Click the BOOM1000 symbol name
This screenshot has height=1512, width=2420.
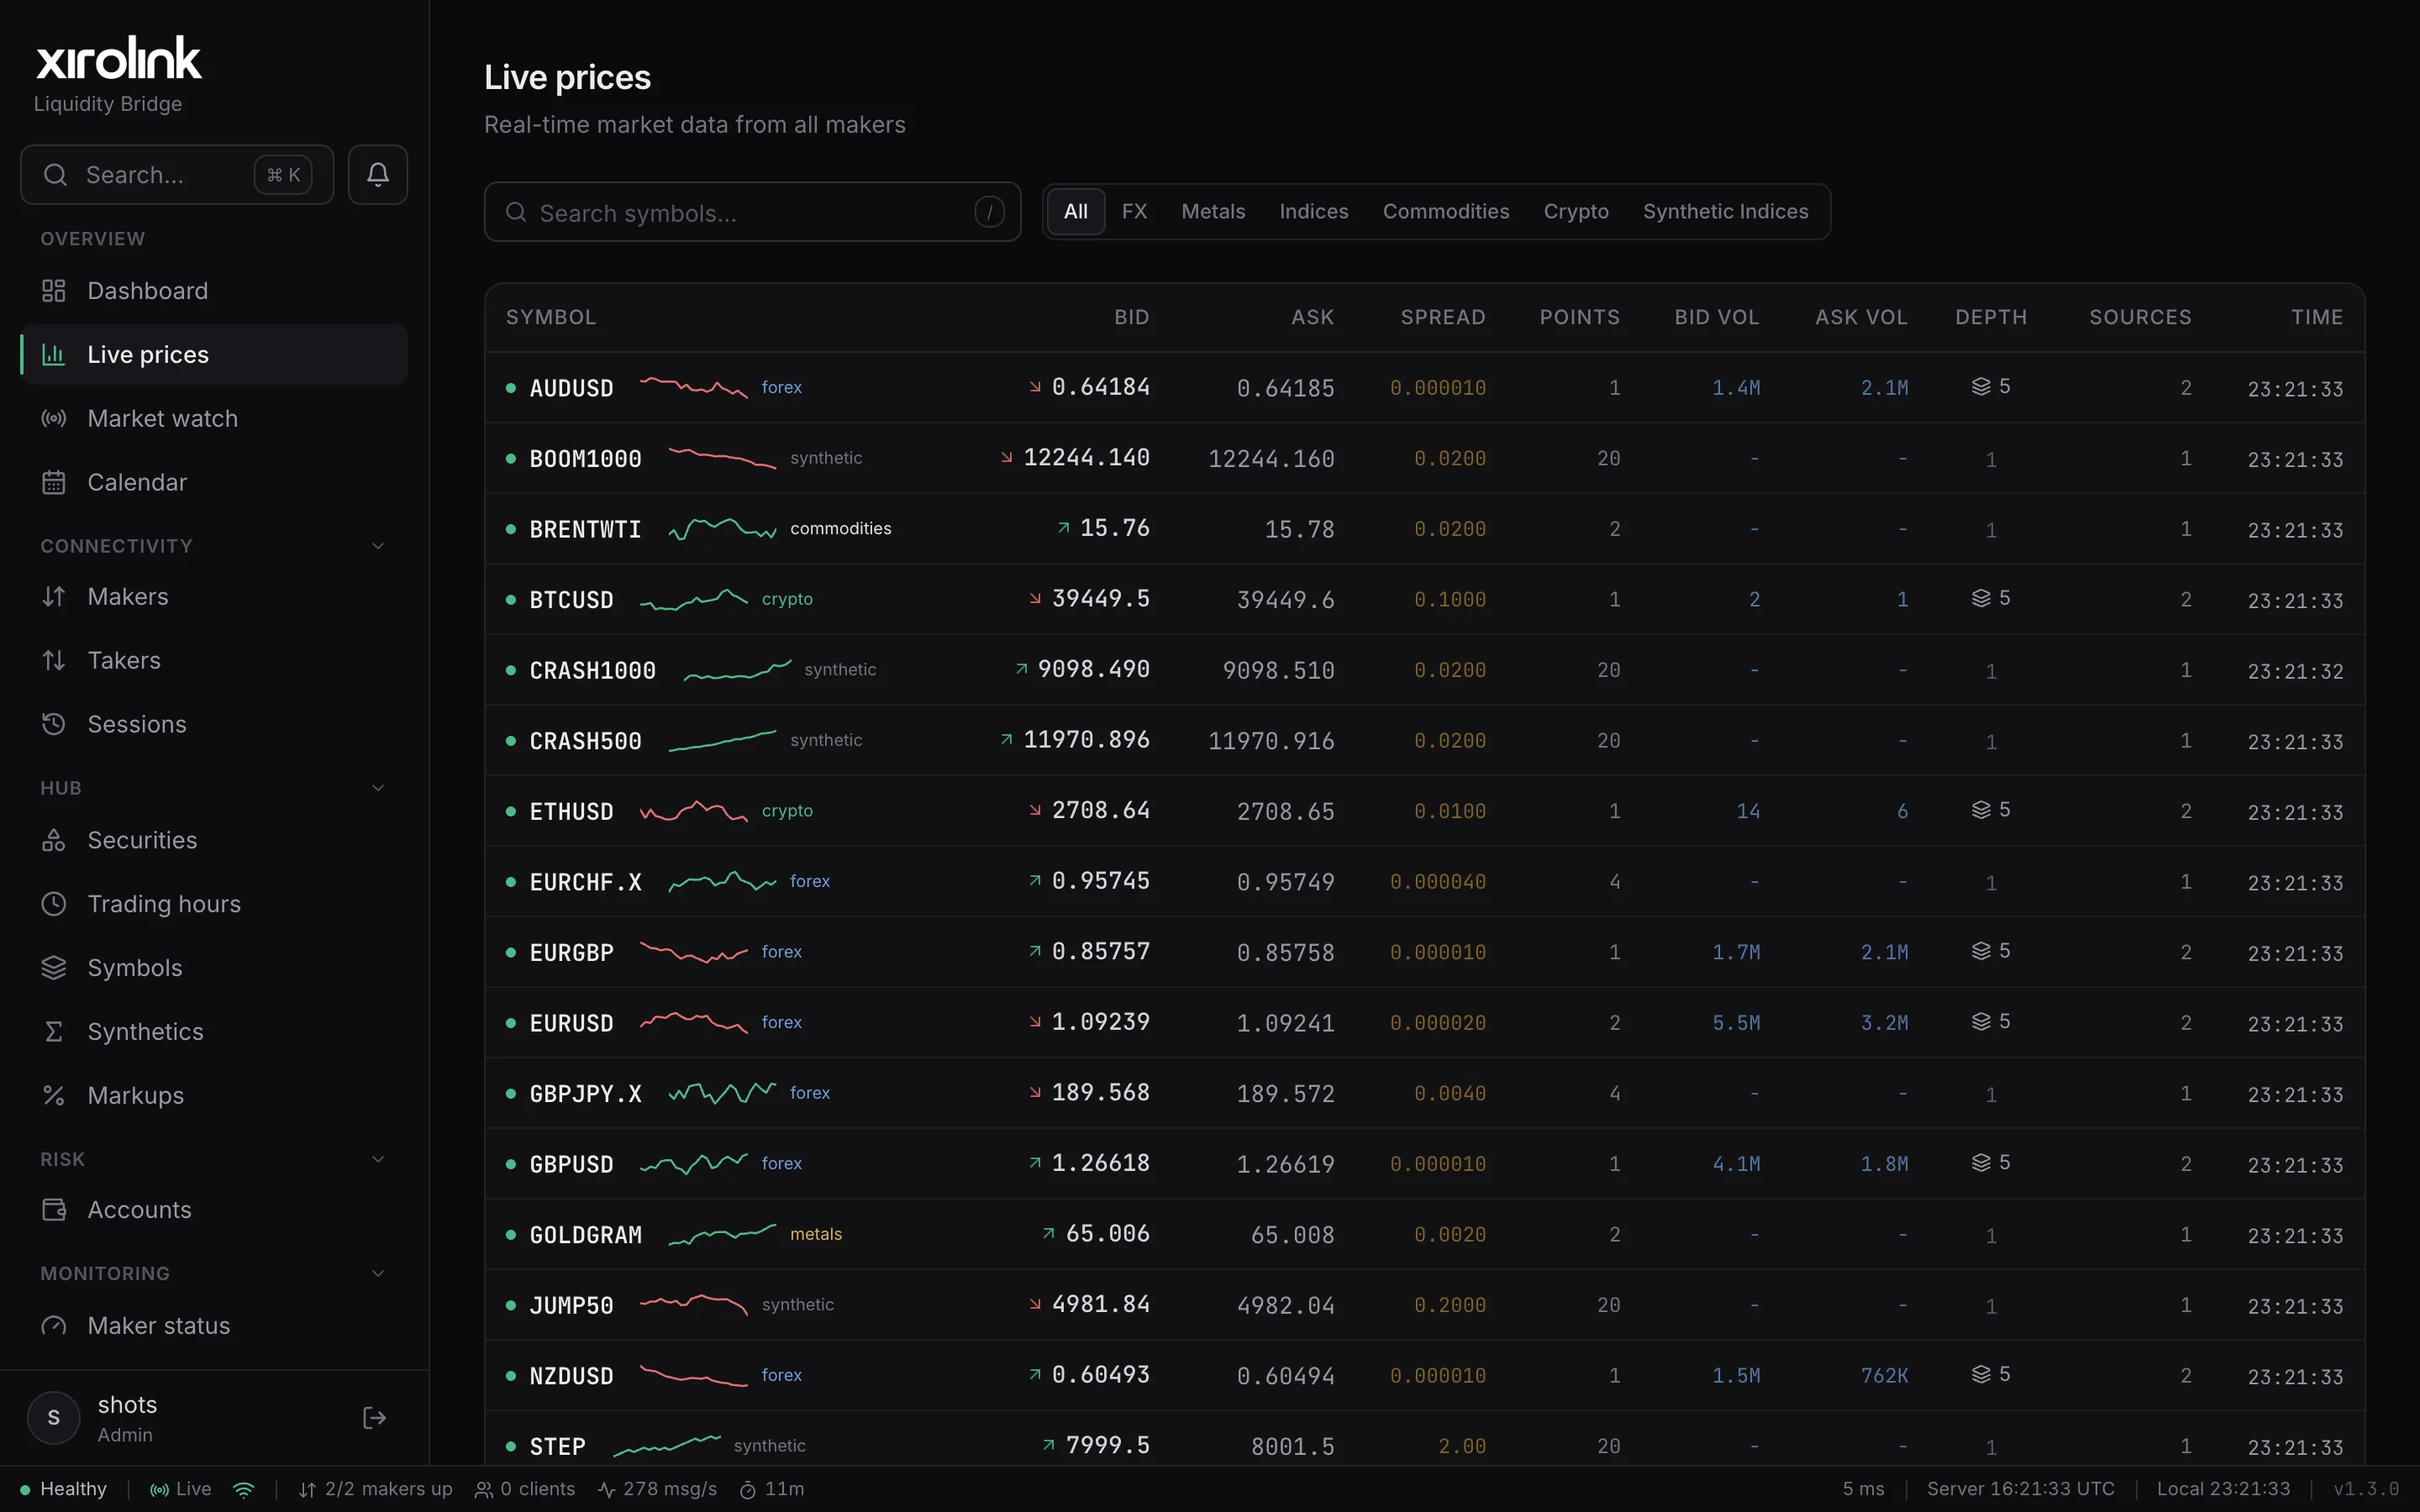[585, 458]
